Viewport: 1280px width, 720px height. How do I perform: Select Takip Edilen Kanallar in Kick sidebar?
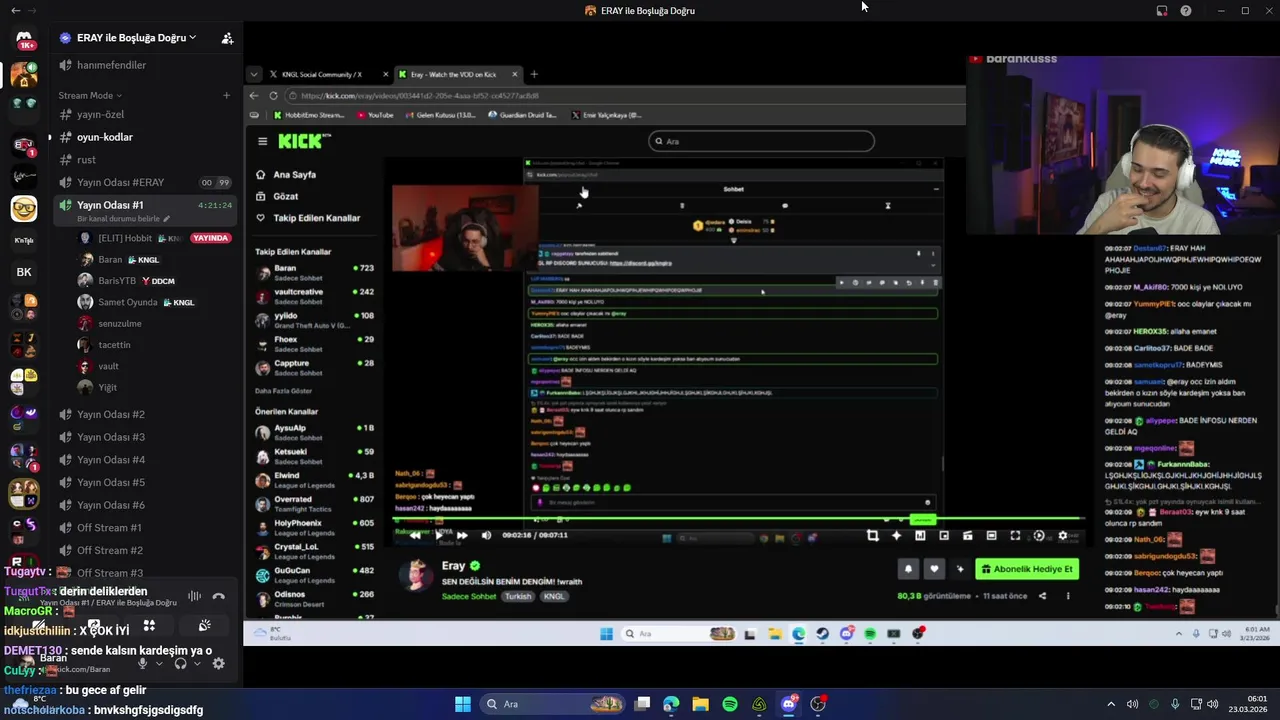(308, 218)
